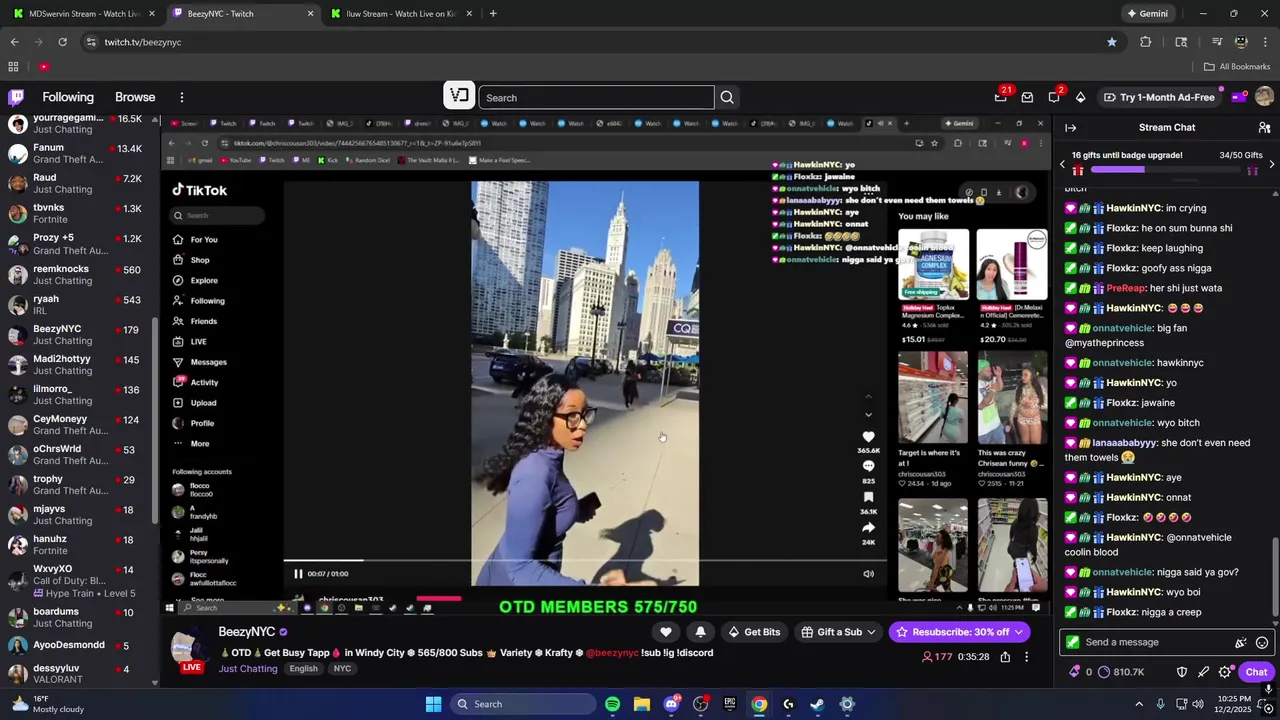Image resolution: width=1280 pixels, height=720 pixels.
Task: Click the Twitch search magnifier button
Action: [x=727, y=97]
